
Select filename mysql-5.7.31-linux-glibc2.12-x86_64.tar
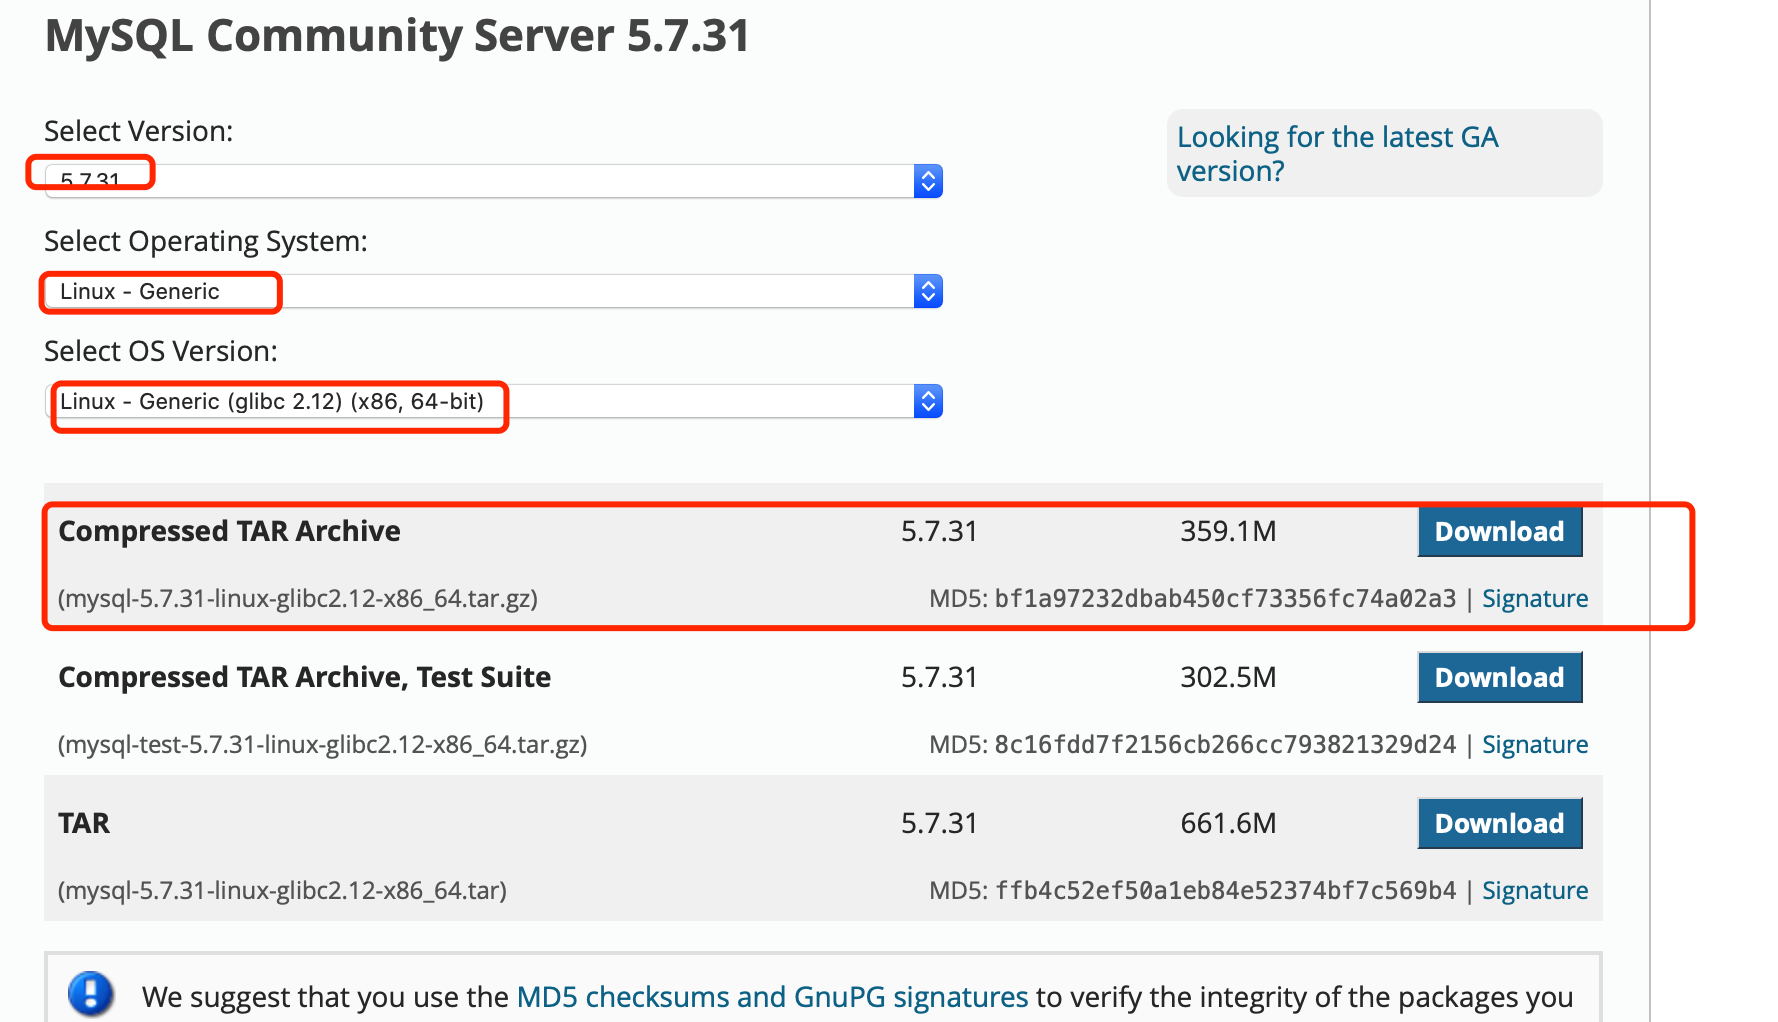pyautogui.click(x=282, y=890)
